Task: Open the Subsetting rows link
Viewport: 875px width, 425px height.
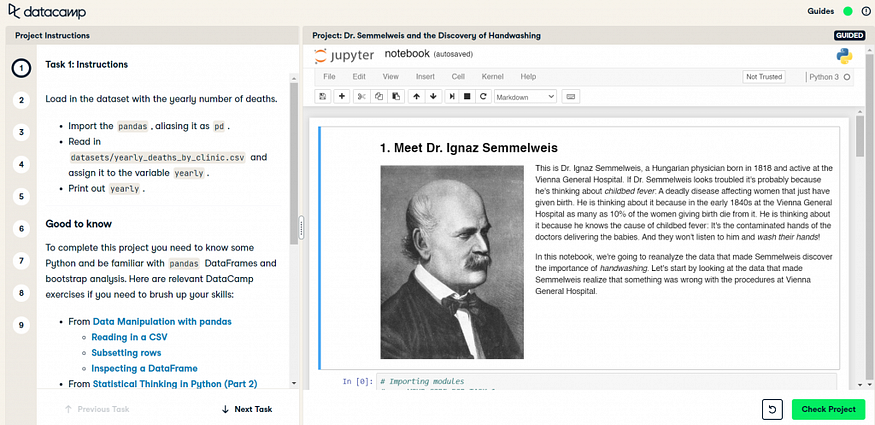Action: click(x=126, y=353)
